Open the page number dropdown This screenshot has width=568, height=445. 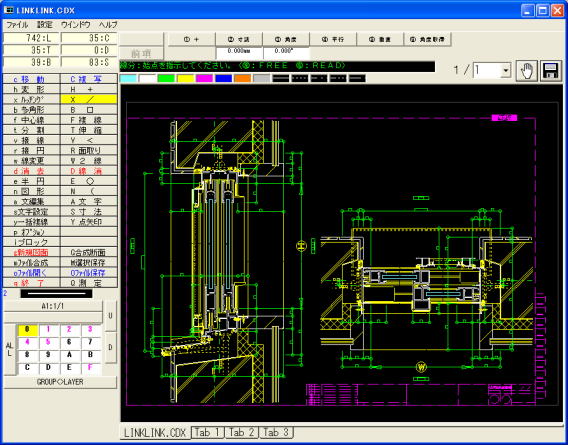506,71
